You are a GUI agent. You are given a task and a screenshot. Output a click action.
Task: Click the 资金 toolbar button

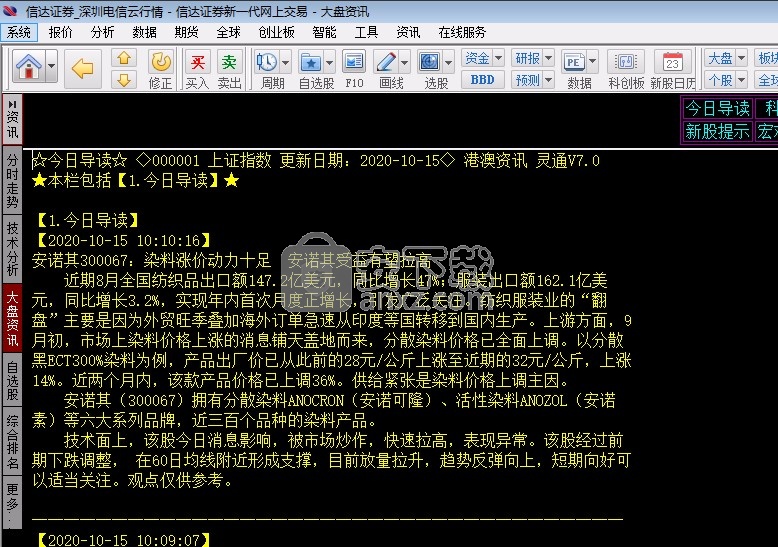477,58
